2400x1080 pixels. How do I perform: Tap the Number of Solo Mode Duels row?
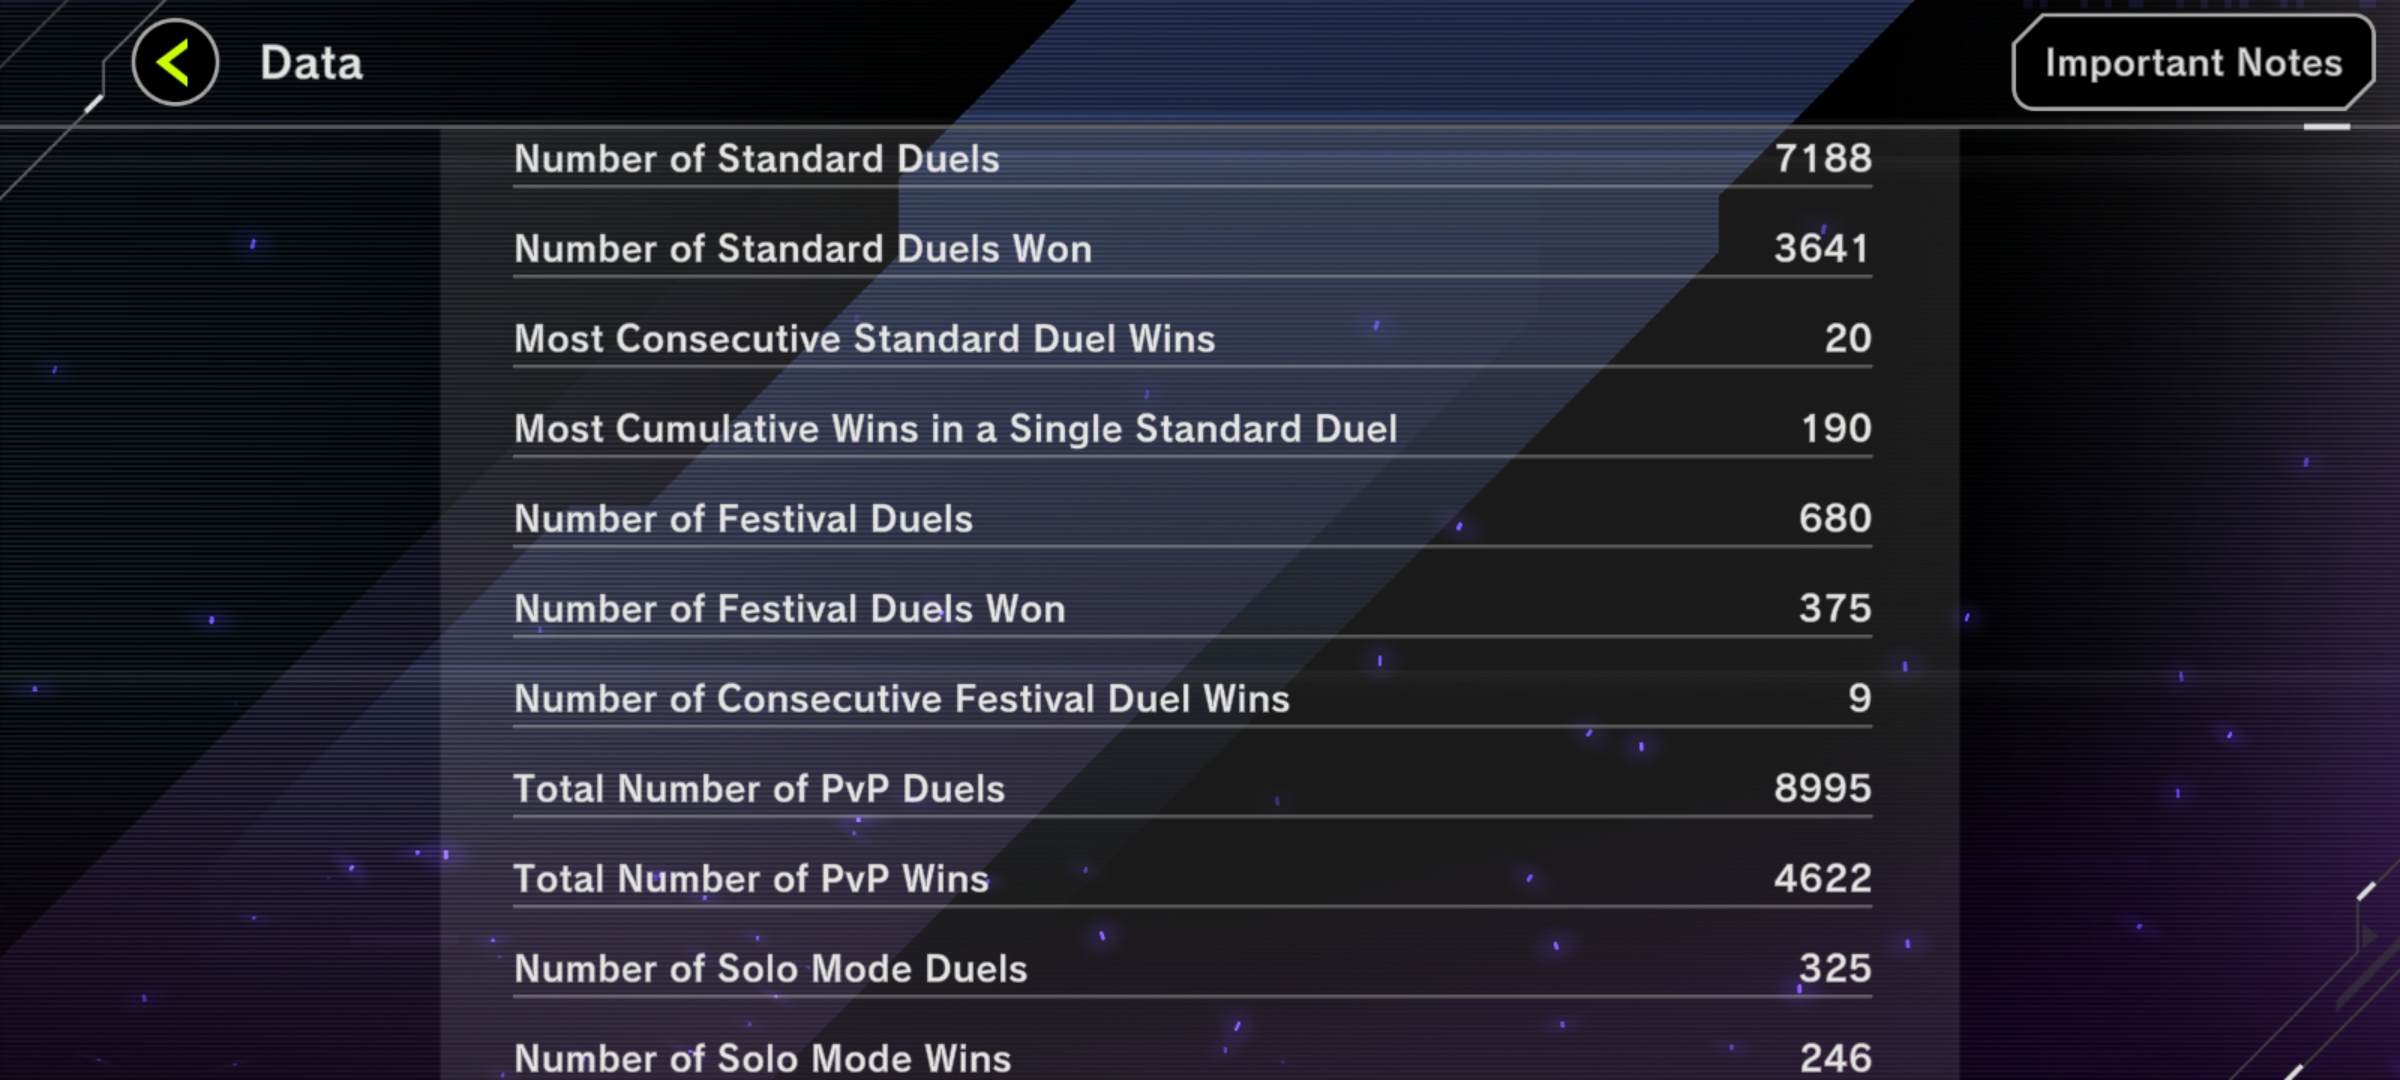(1192, 969)
